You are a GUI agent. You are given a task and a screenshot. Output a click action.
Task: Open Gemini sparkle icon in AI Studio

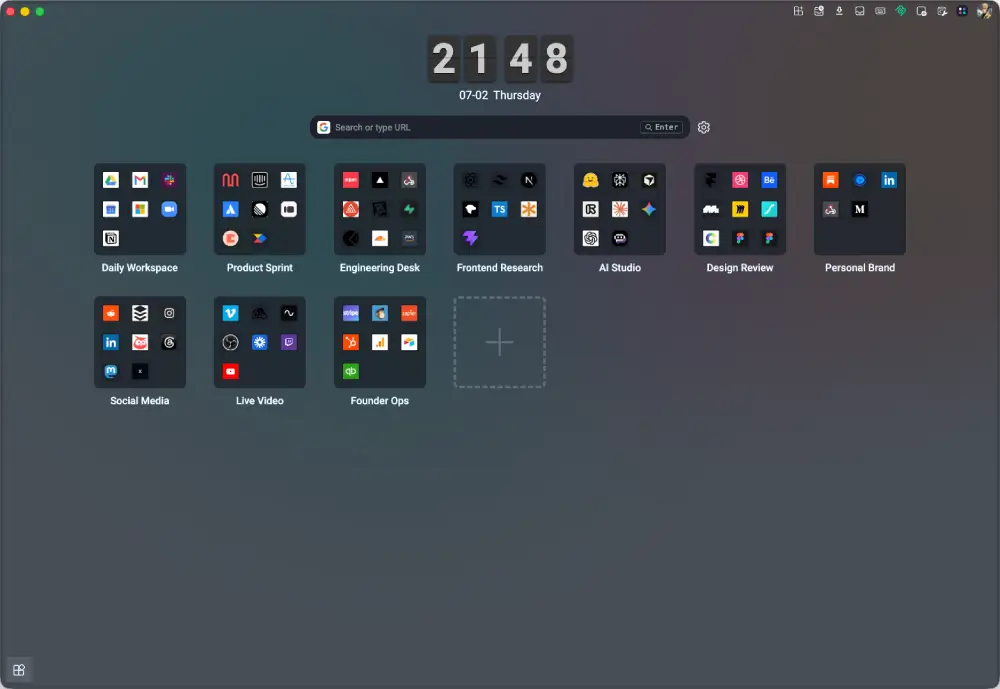[x=649, y=209]
